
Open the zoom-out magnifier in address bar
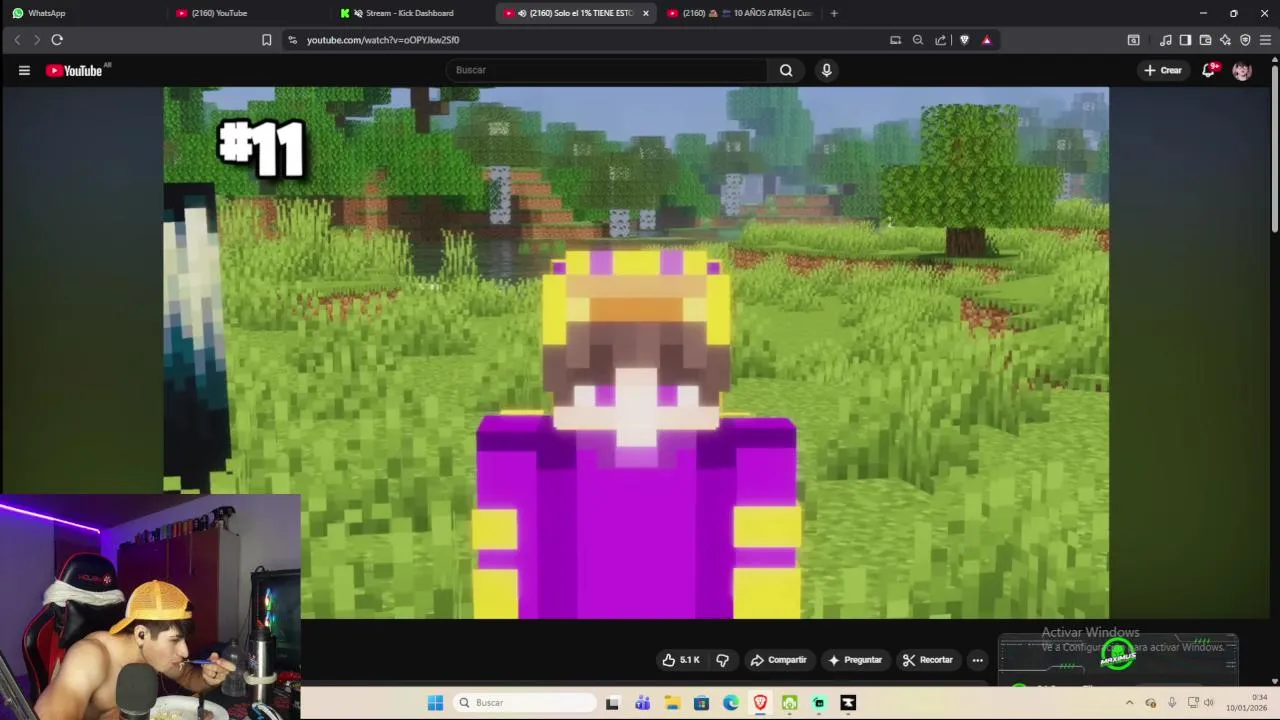click(918, 40)
